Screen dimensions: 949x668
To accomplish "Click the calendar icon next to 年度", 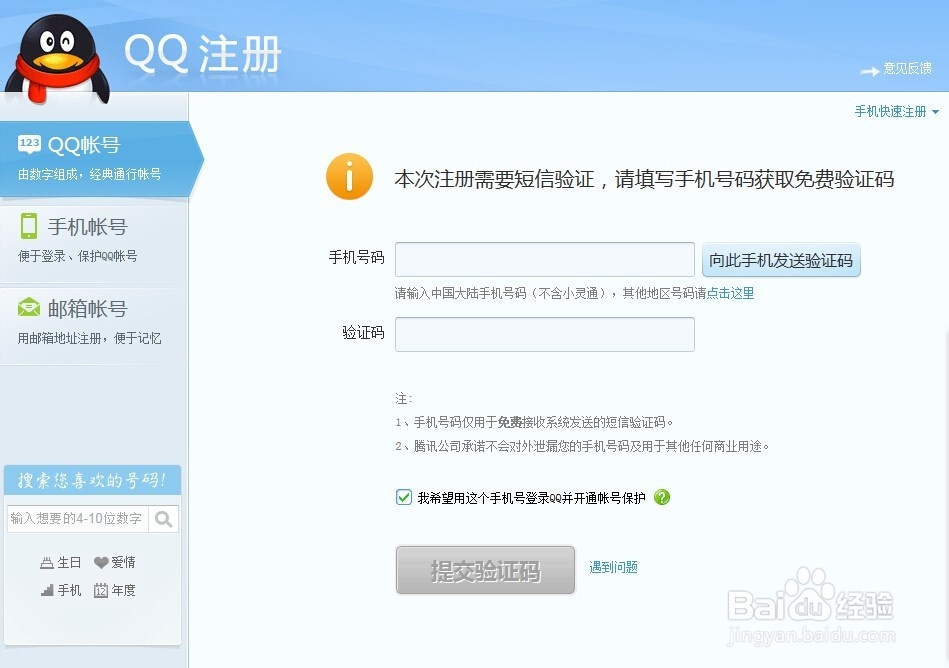I will pyautogui.click(x=101, y=590).
